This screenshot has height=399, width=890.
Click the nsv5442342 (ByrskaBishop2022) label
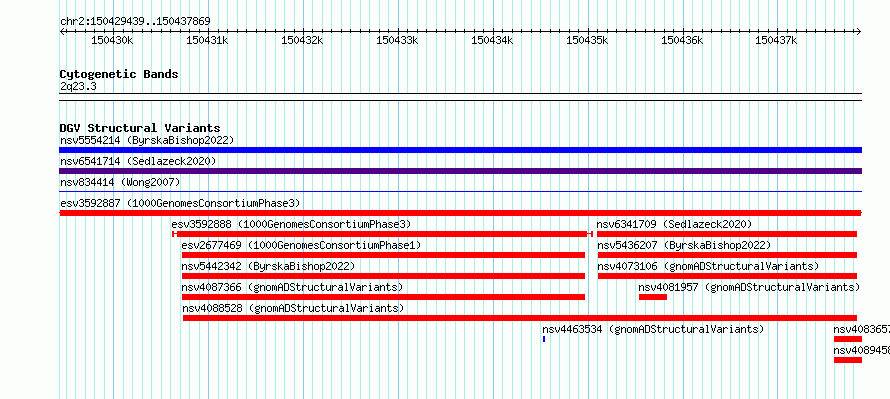click(x=268, y=266)
